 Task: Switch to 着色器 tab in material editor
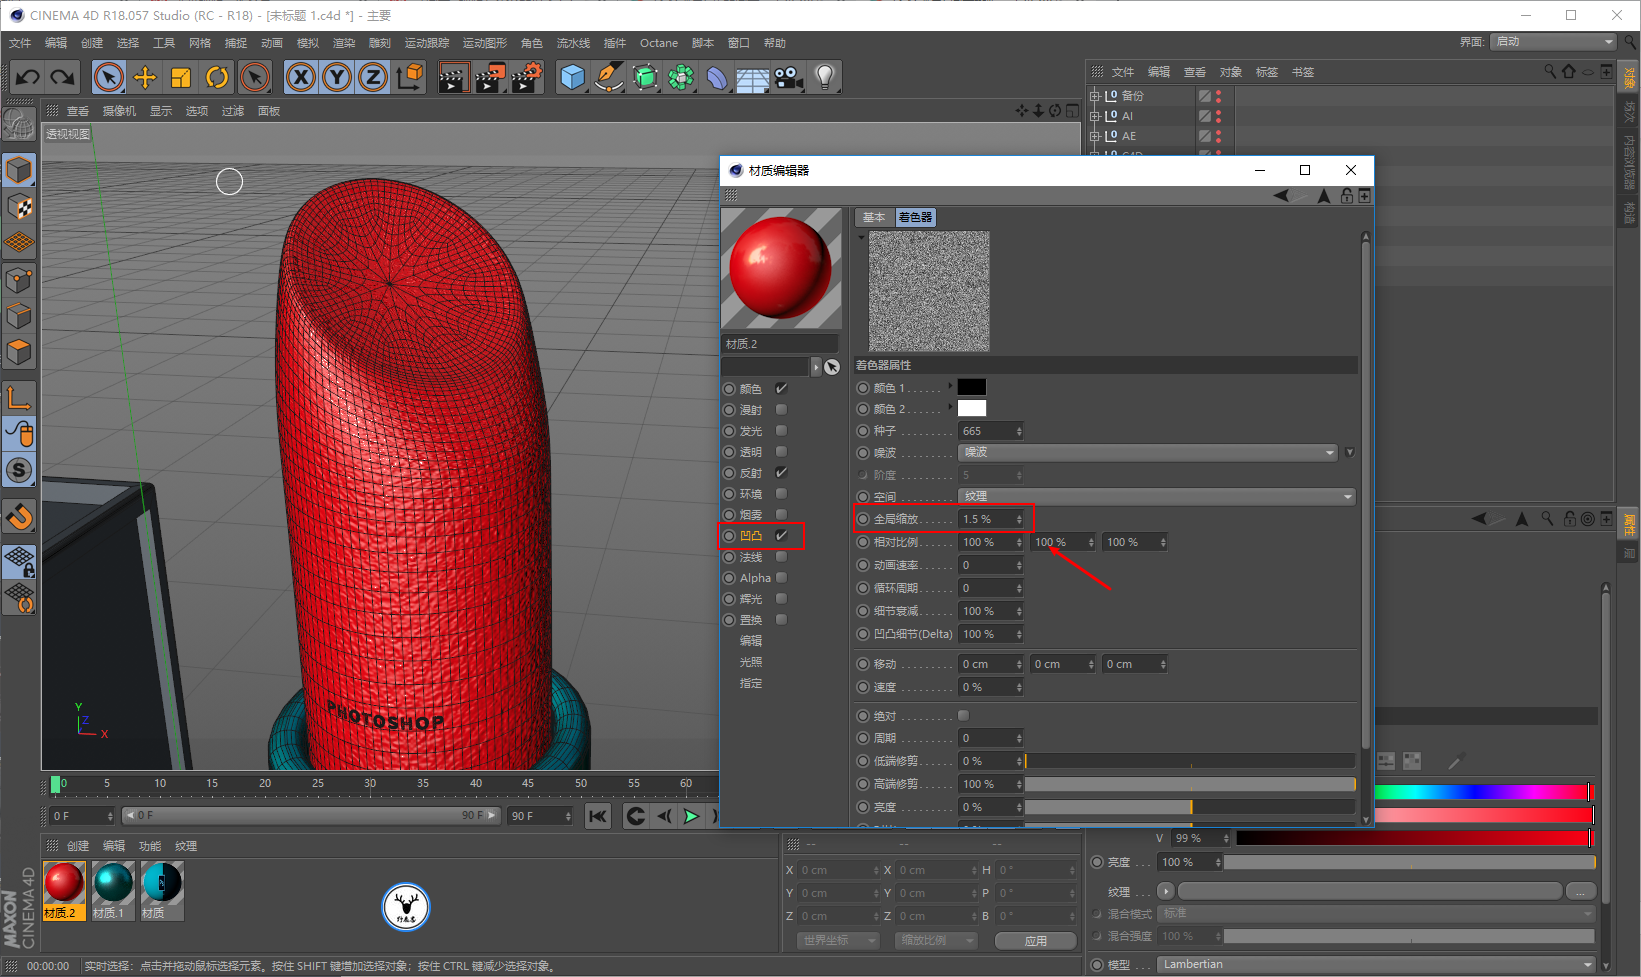point(915,218)
